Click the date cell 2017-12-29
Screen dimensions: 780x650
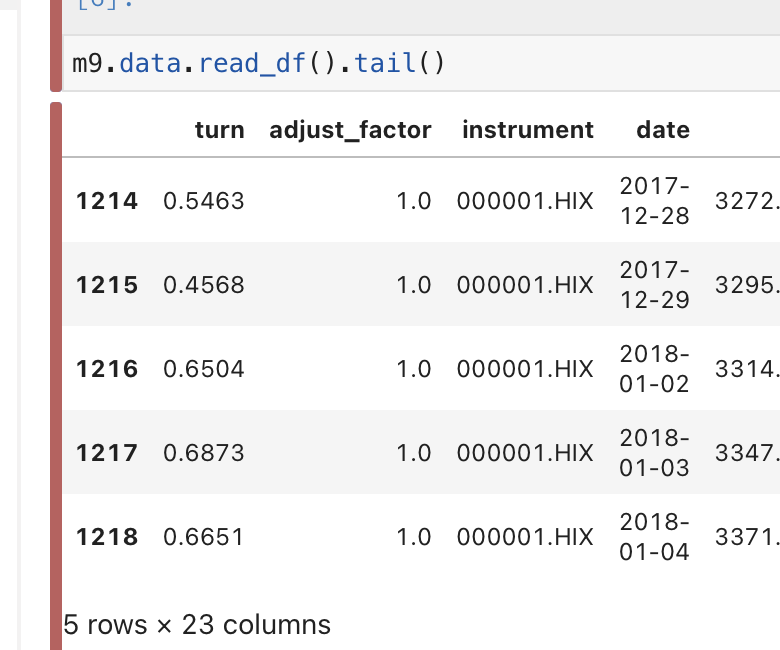click(654, 285)
